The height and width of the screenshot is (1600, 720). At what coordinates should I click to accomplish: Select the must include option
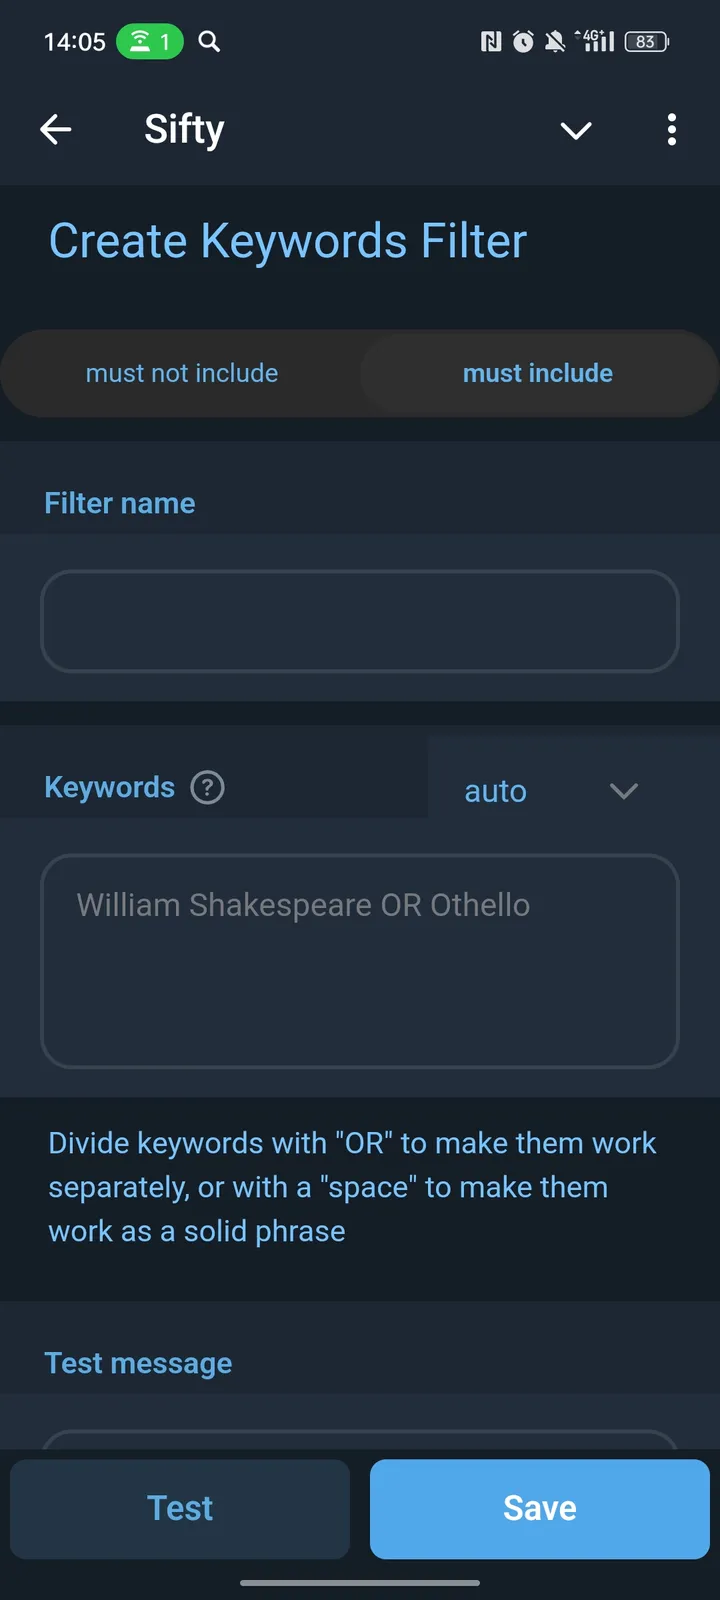(x=538, y=373)
